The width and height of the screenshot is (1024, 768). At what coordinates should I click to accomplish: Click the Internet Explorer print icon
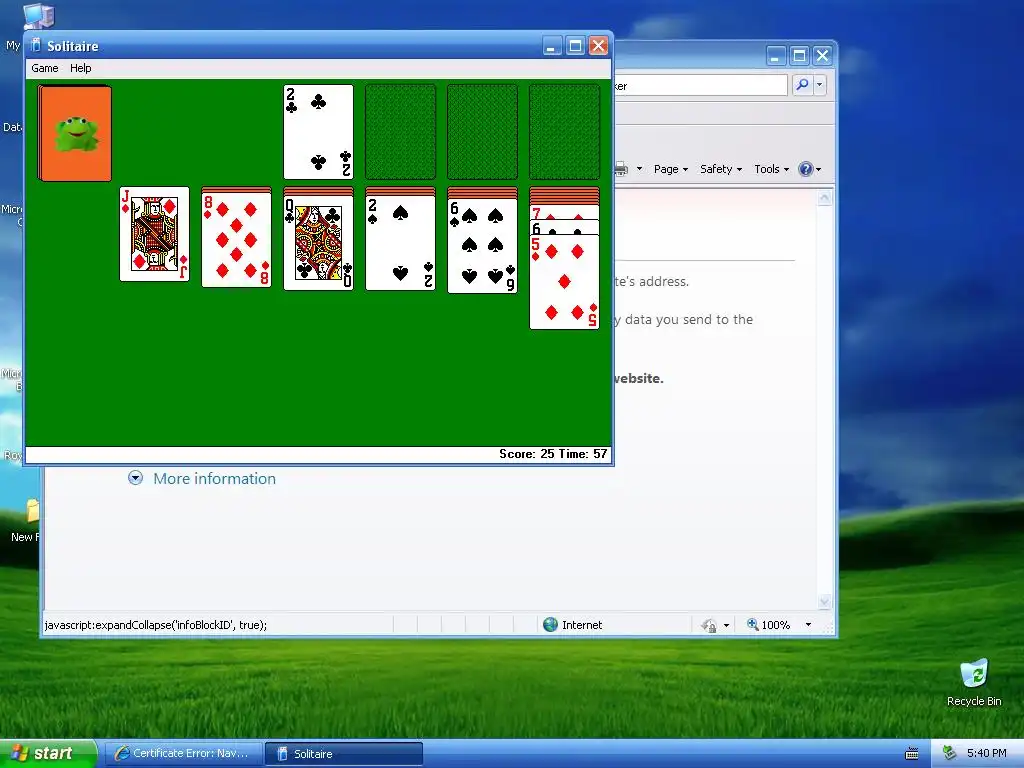point(620,169)
